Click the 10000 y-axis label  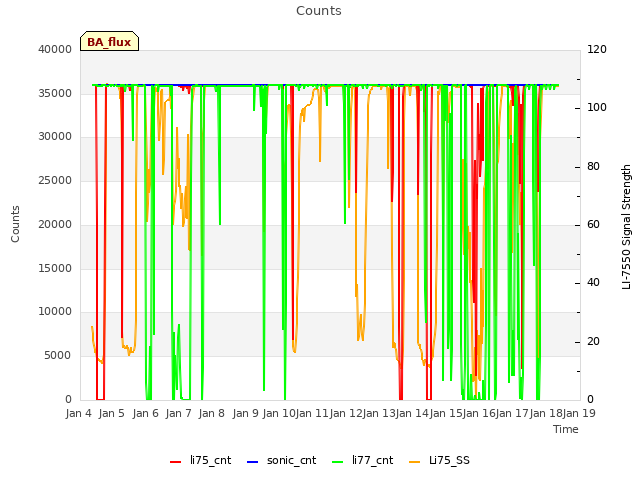pos(55,311)
